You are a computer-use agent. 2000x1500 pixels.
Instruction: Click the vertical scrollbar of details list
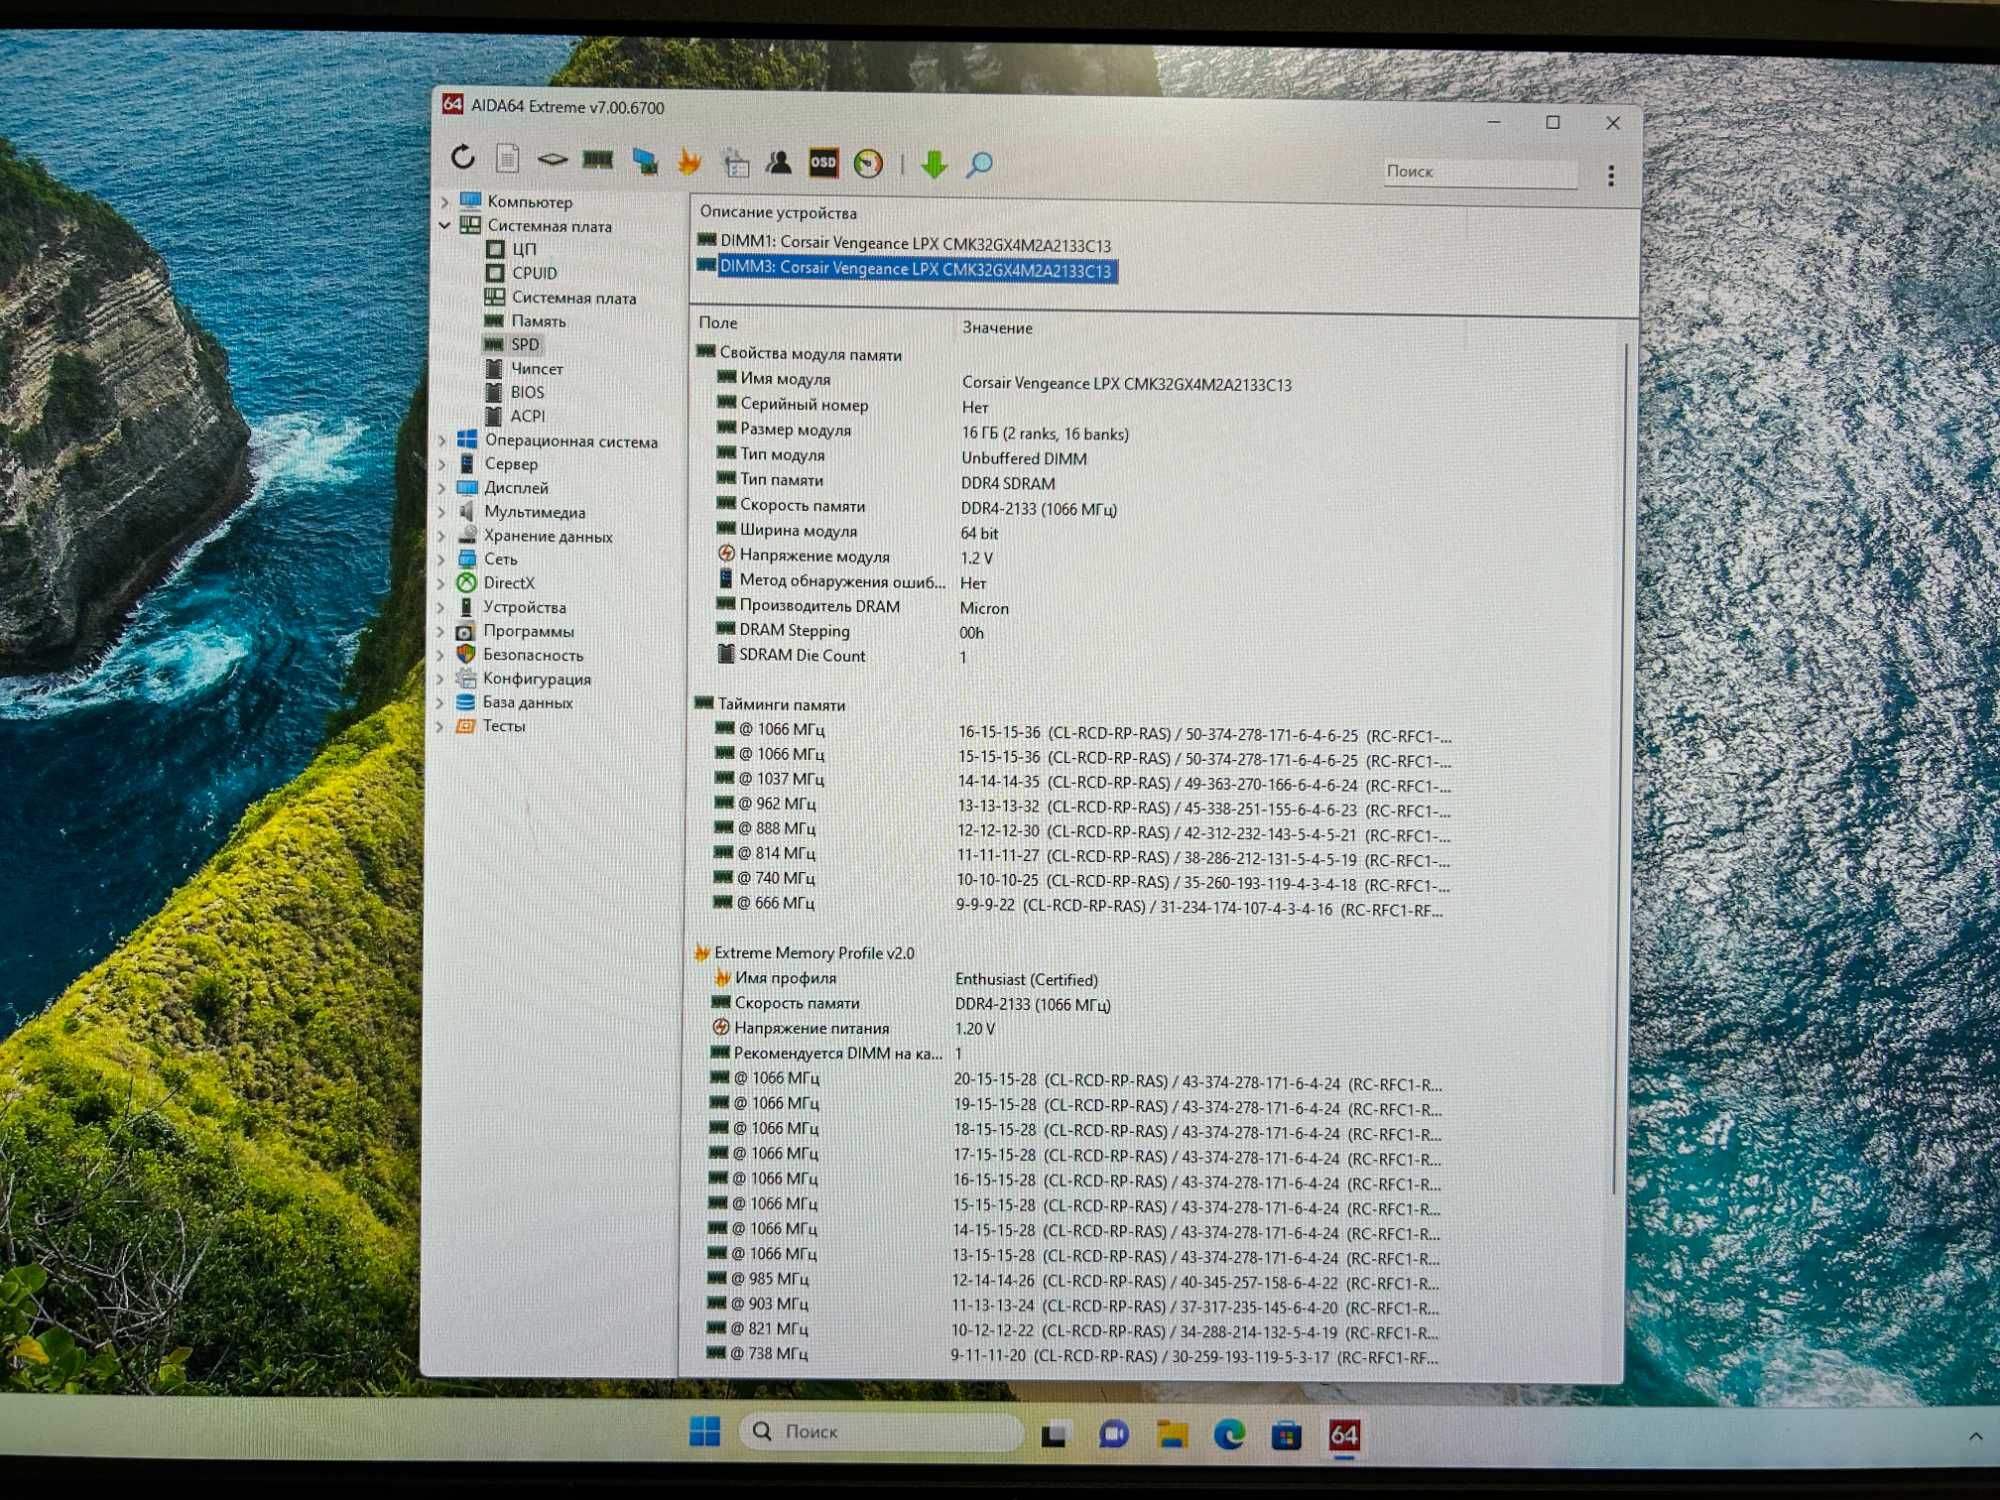[x=1621, y=768]
